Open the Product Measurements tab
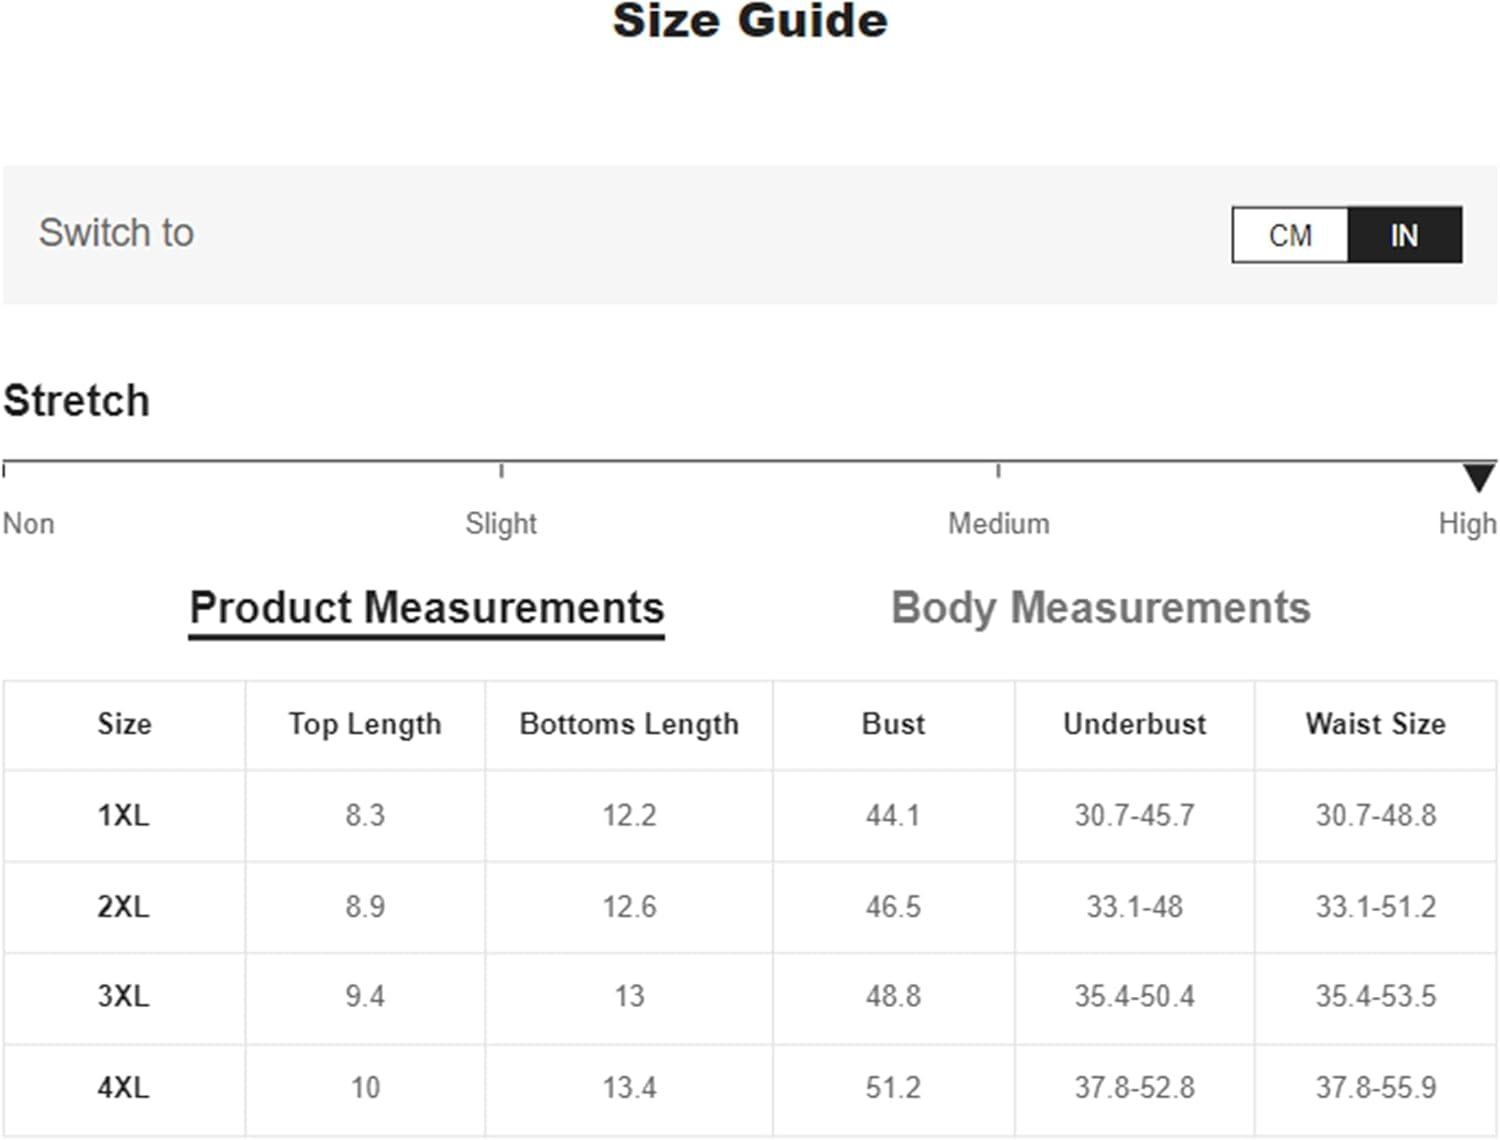 coord(427,609)
